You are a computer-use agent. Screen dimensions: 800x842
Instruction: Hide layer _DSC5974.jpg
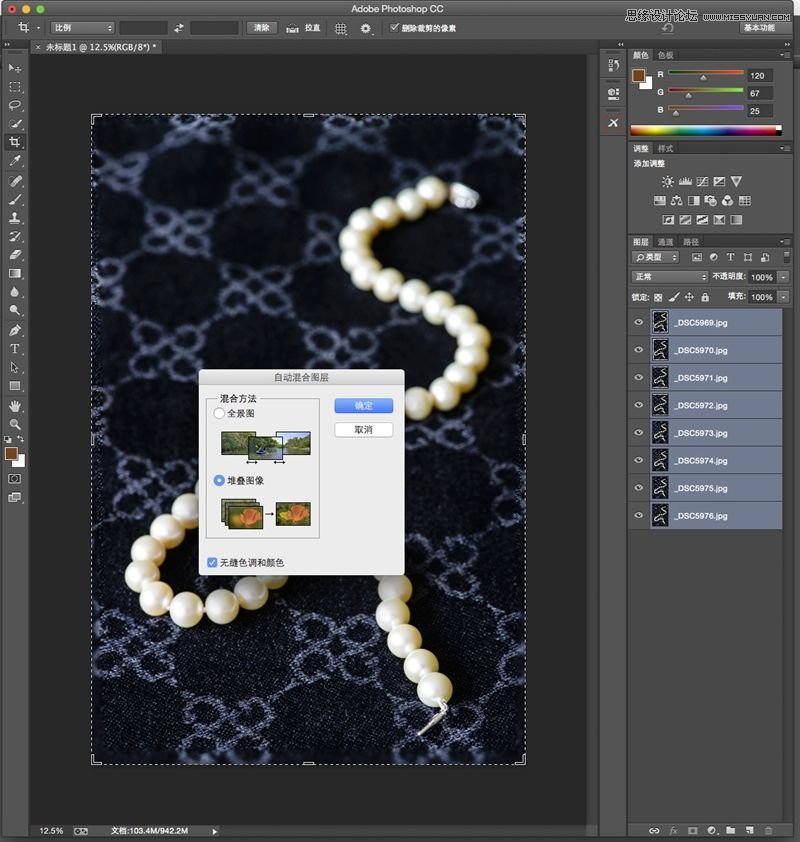coord(638,460)
